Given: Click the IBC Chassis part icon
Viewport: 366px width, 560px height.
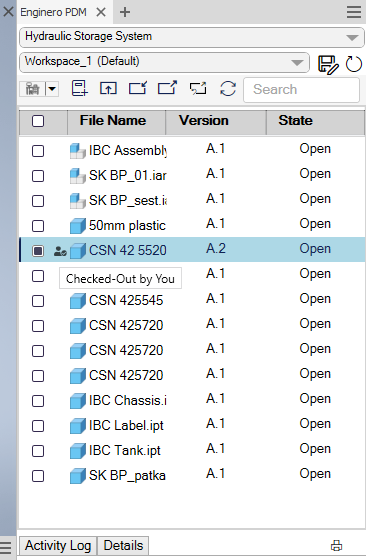Looking at the screenshot, I should (x=77, y=401).
